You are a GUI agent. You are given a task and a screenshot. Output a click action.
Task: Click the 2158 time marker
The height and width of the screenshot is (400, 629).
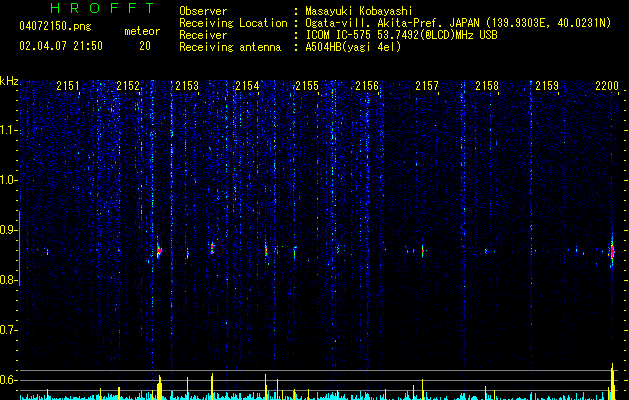pyautogui.click(x=487, y=86)
